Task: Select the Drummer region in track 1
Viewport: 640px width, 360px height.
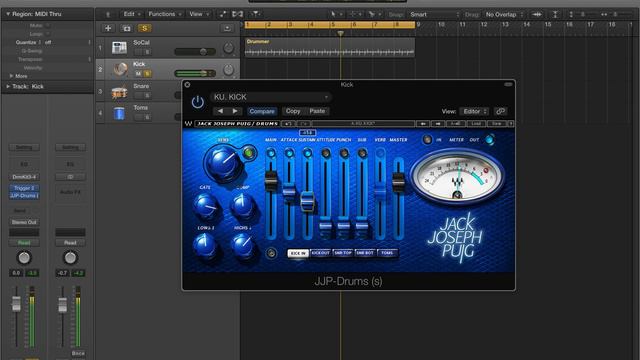Action: pos(330,48)
